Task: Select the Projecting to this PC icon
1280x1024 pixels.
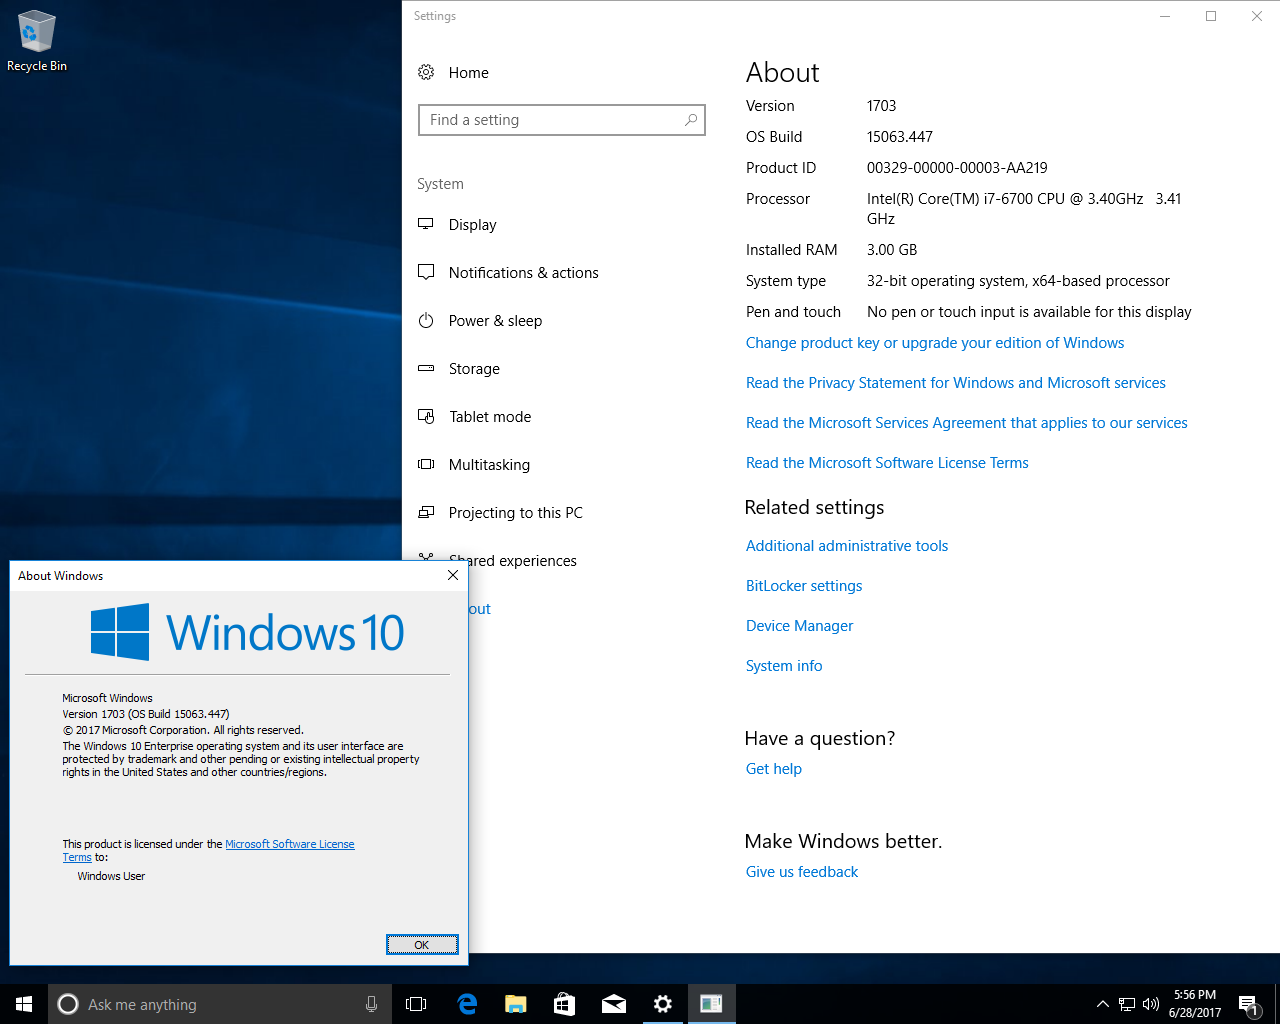Action: coord(426,512)
